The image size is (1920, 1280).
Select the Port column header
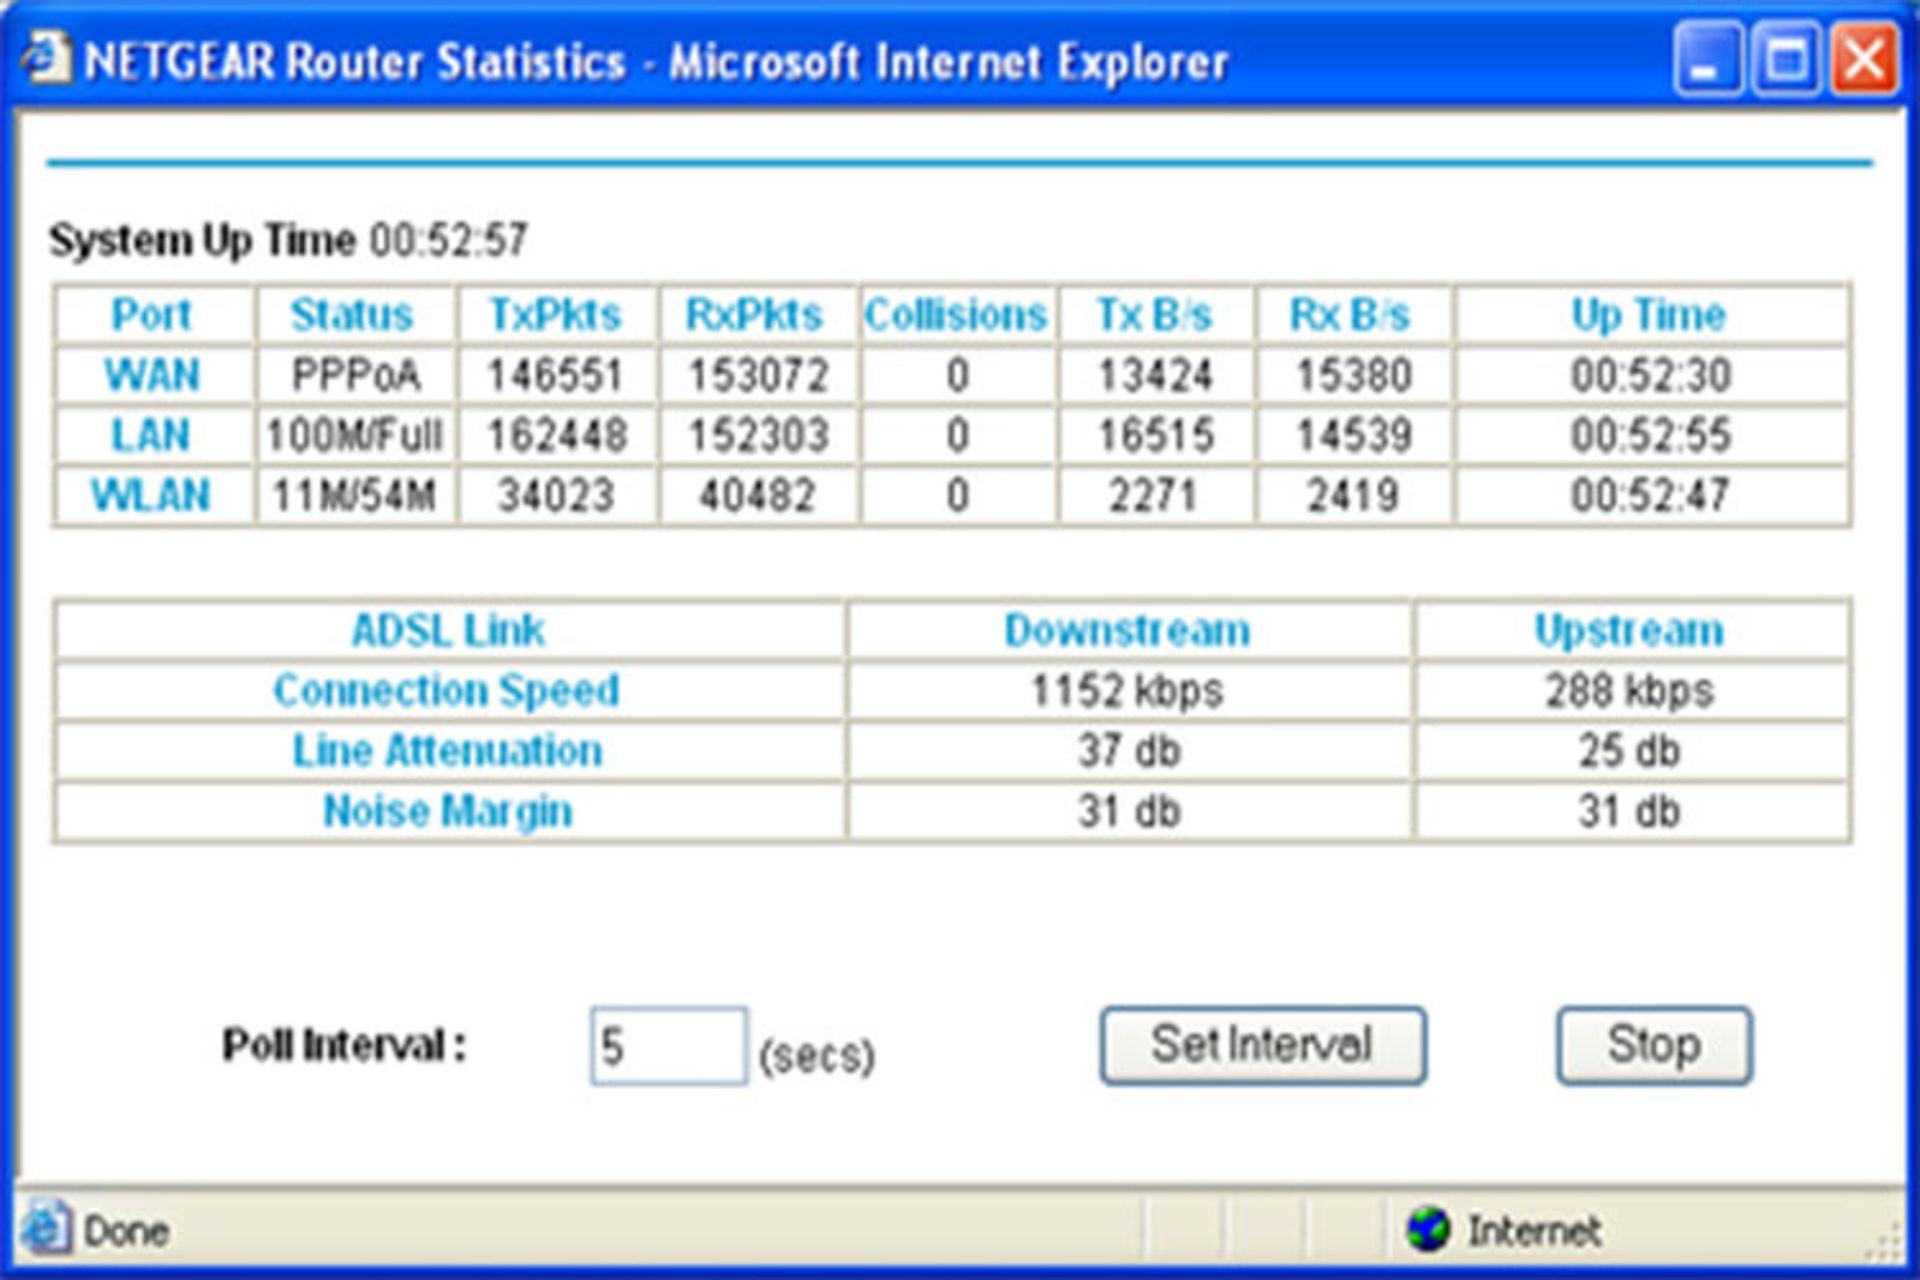(151, 315)
